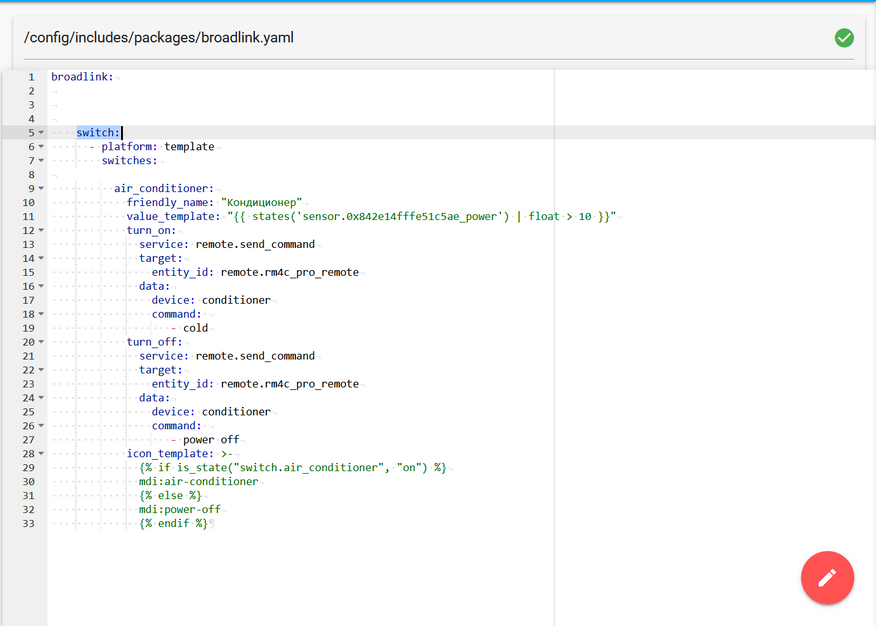Click 'remote.send_command' on line 13
Viewport: 876px width, 626px height.
click(x=255, y=244)
